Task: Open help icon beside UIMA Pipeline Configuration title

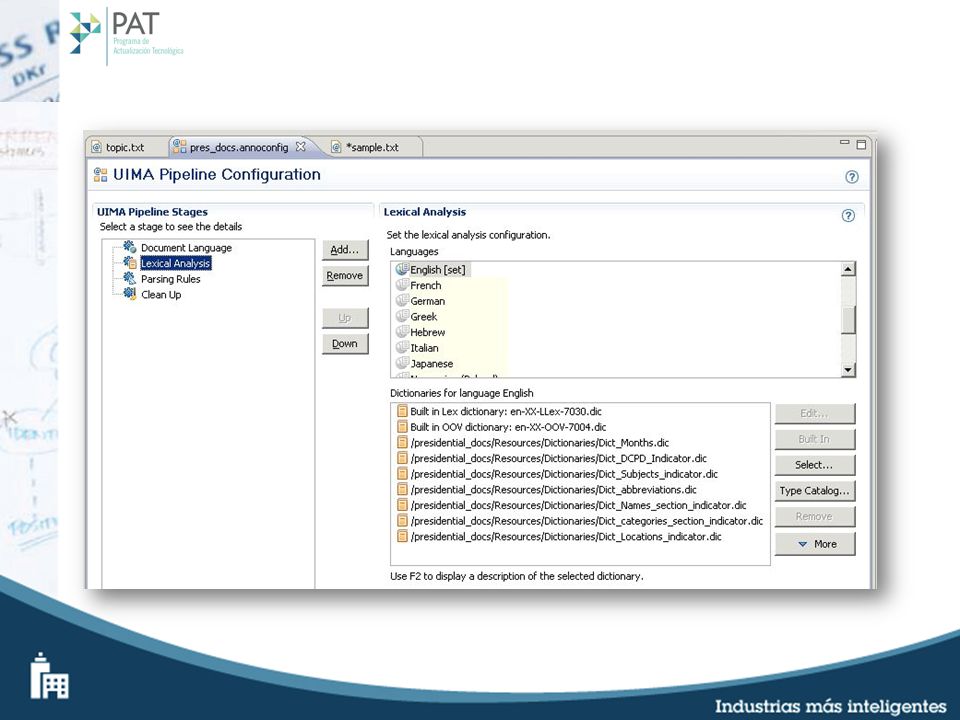Action: tap(852, 177)
